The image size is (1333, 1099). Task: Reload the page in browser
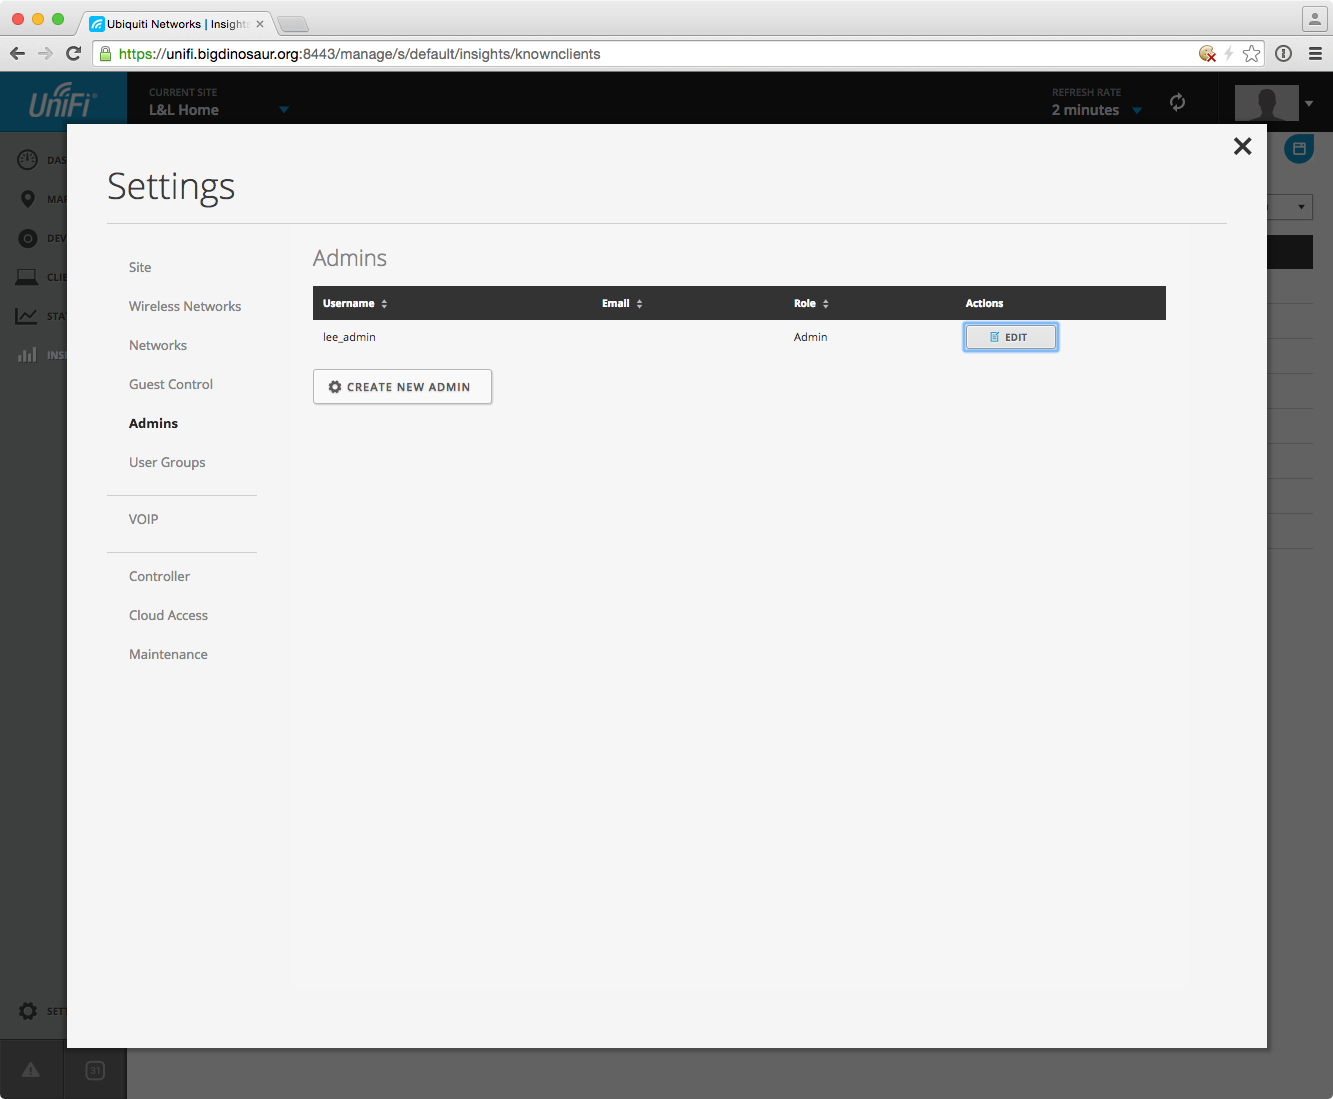tap(73, 54)
